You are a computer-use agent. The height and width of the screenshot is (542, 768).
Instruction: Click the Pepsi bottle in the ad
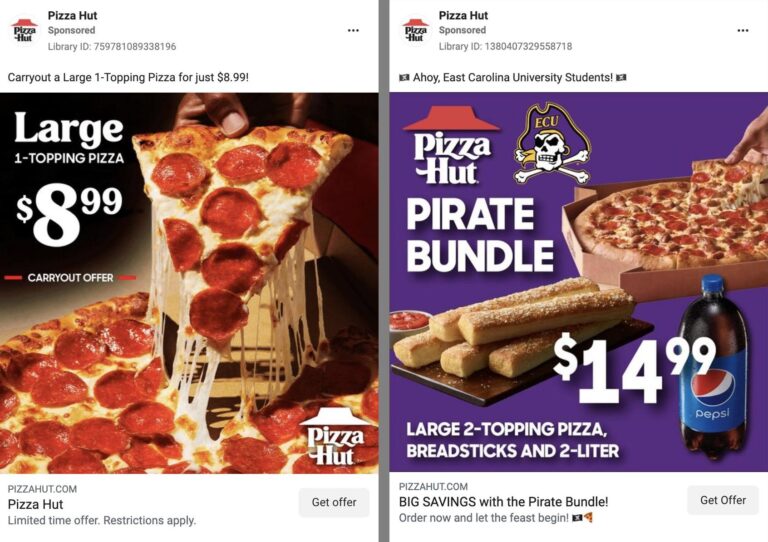[x=715, y=367]
